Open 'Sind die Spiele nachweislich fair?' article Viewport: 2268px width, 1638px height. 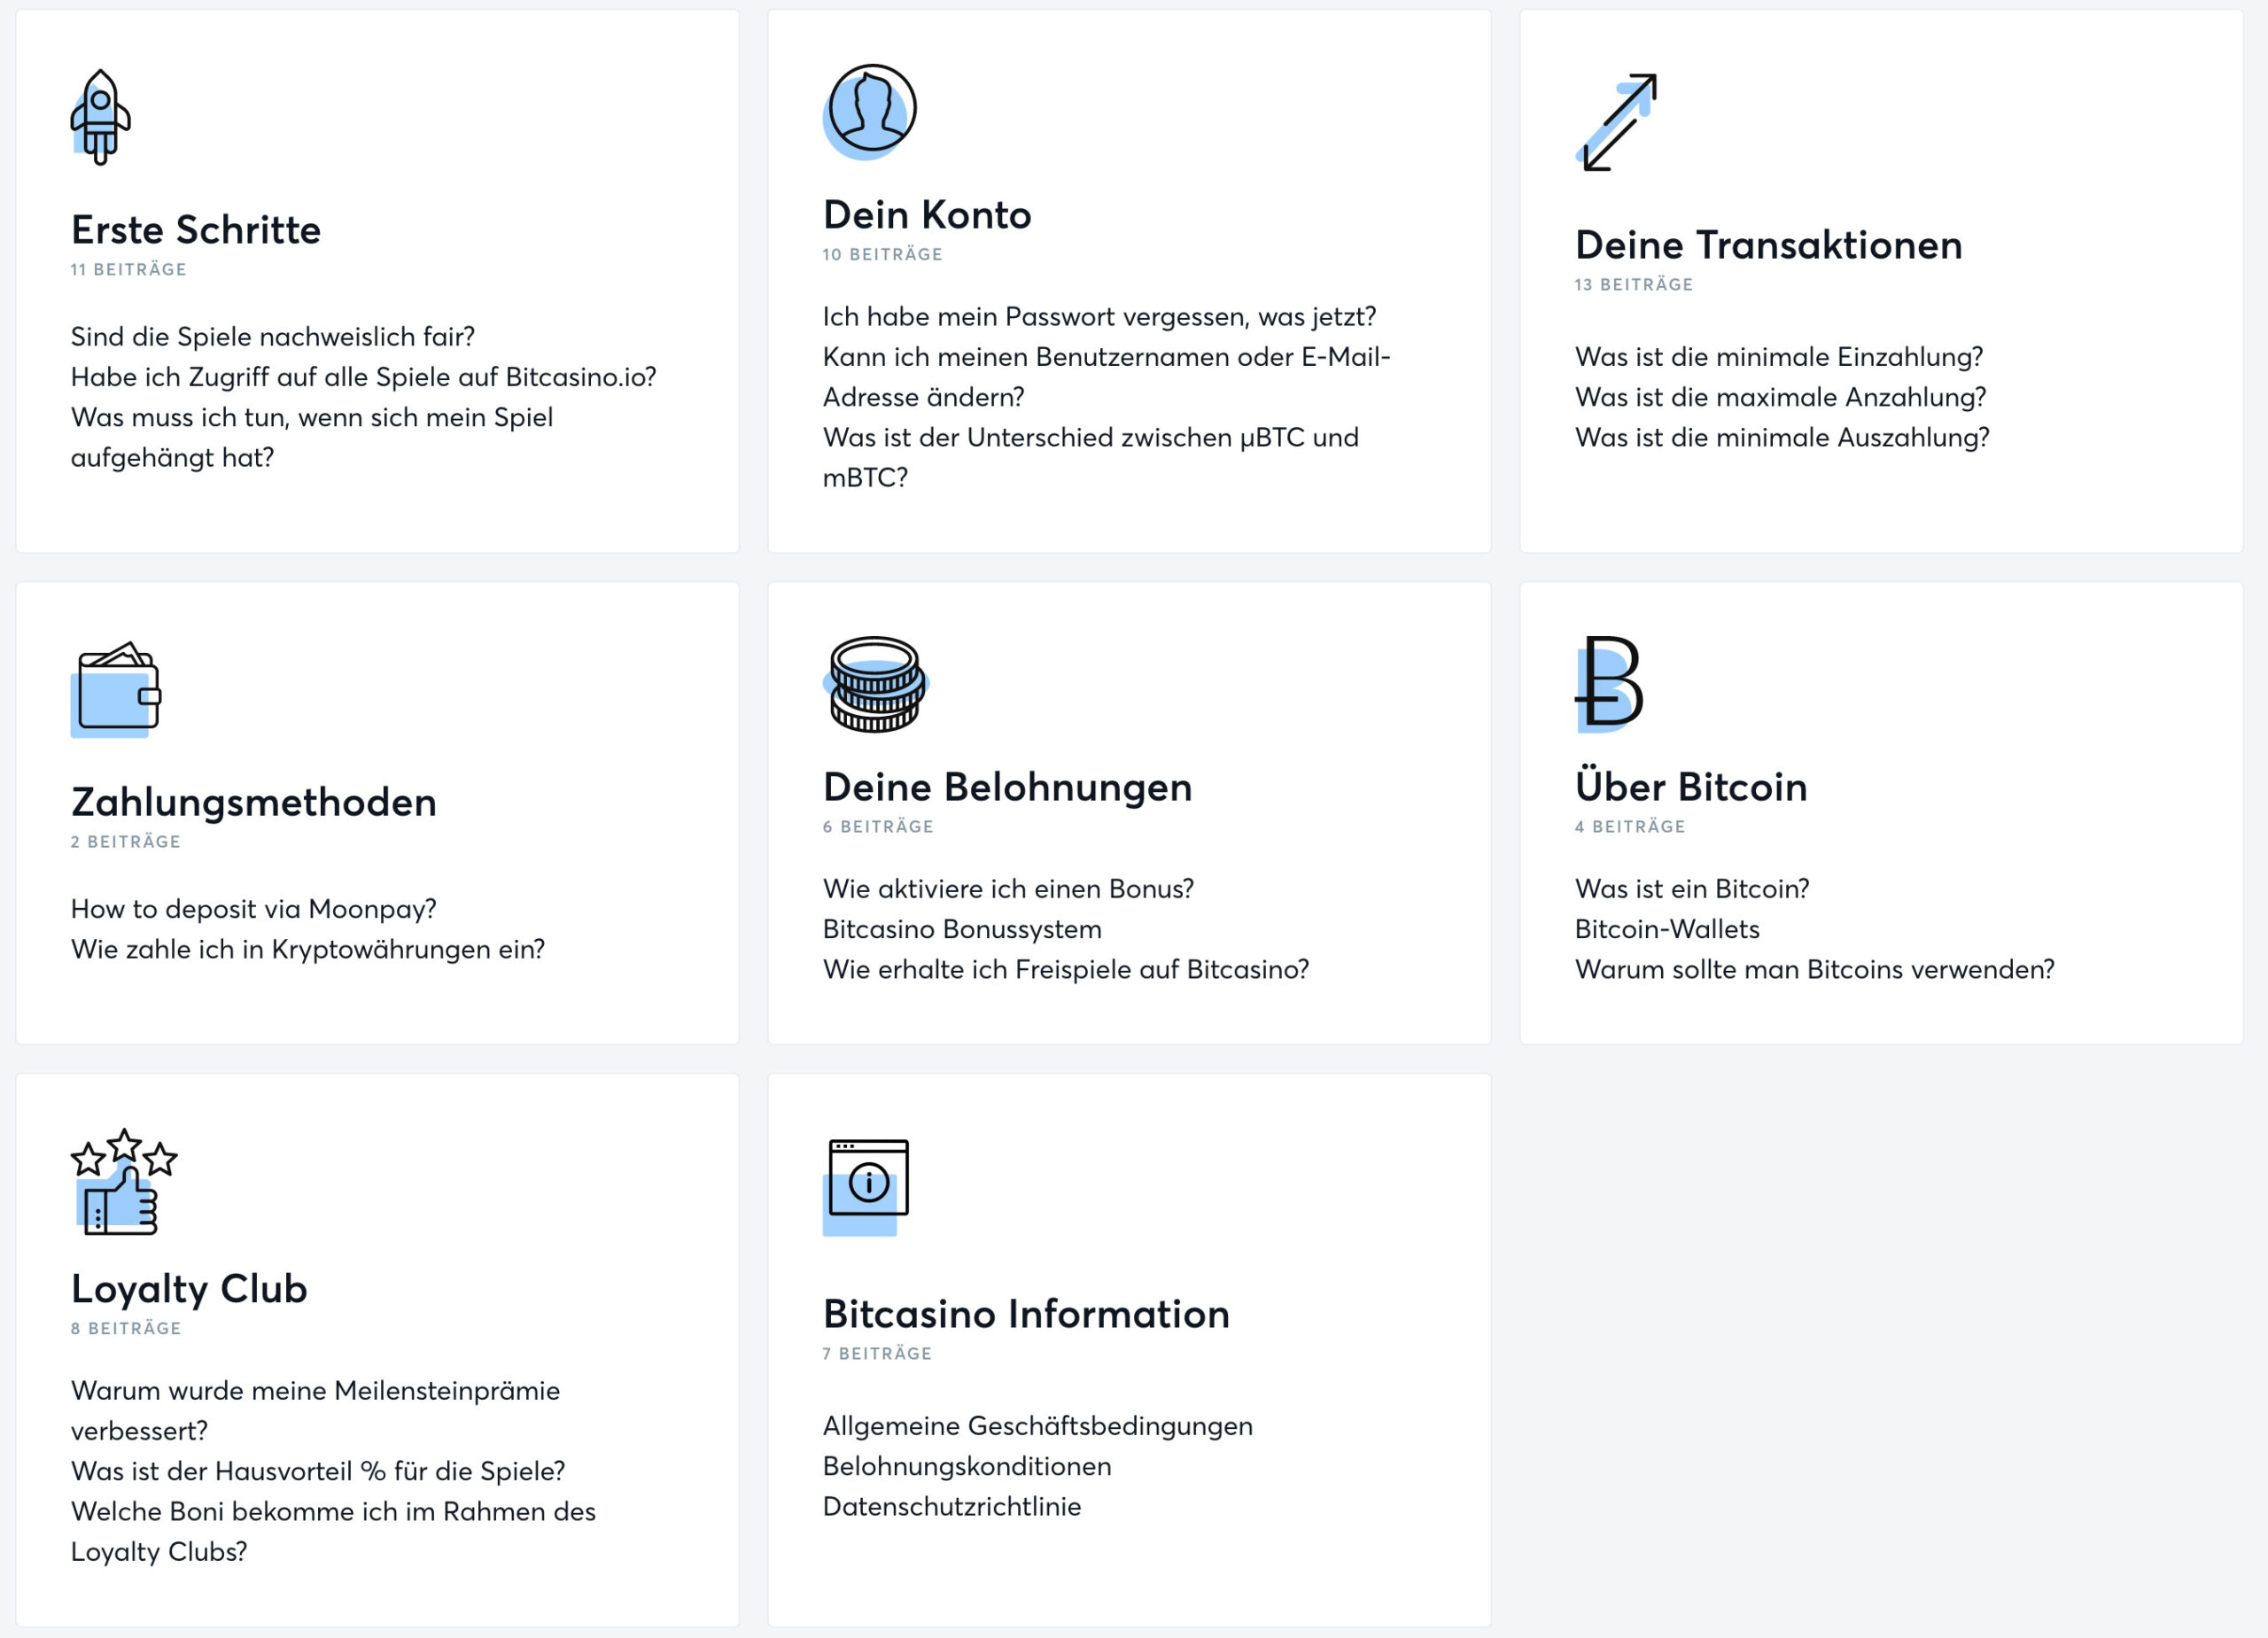tap(272, 336)
